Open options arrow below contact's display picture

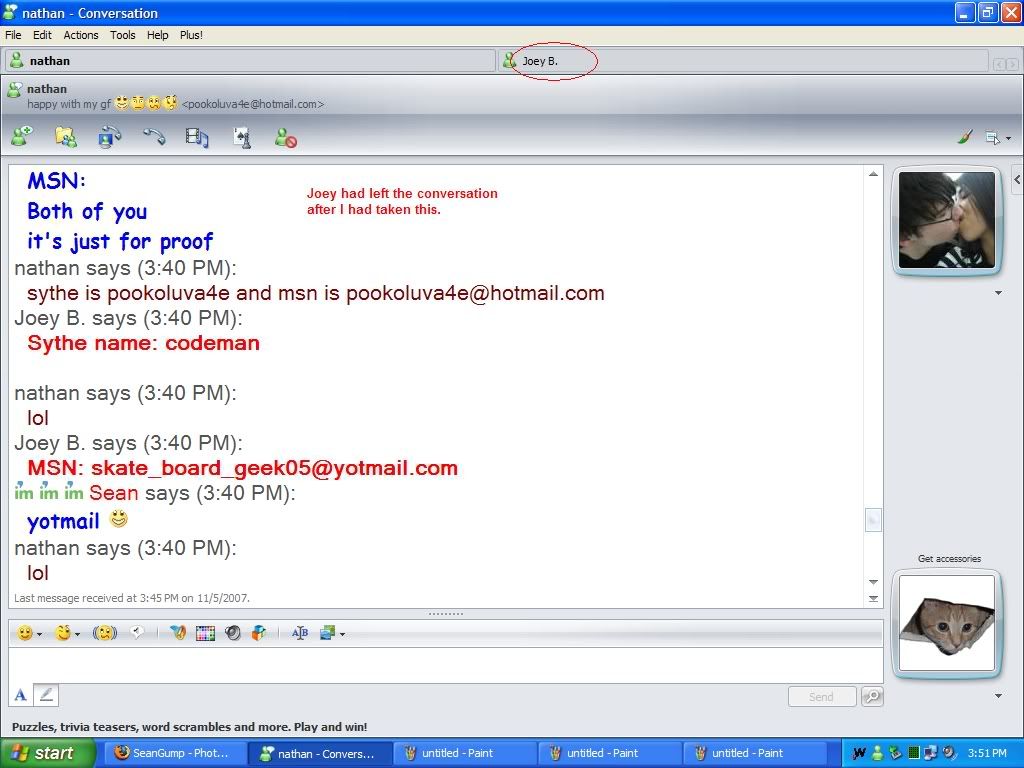(x=998, y=293)
